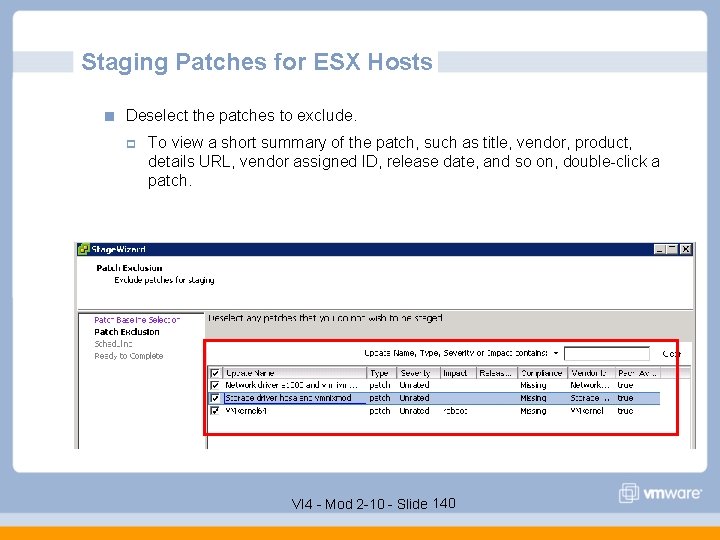This screenshot has height=540, width=720.
Task: Select the Scheduling wizard step
Action: pyautogui.click(x=113, y=343)
